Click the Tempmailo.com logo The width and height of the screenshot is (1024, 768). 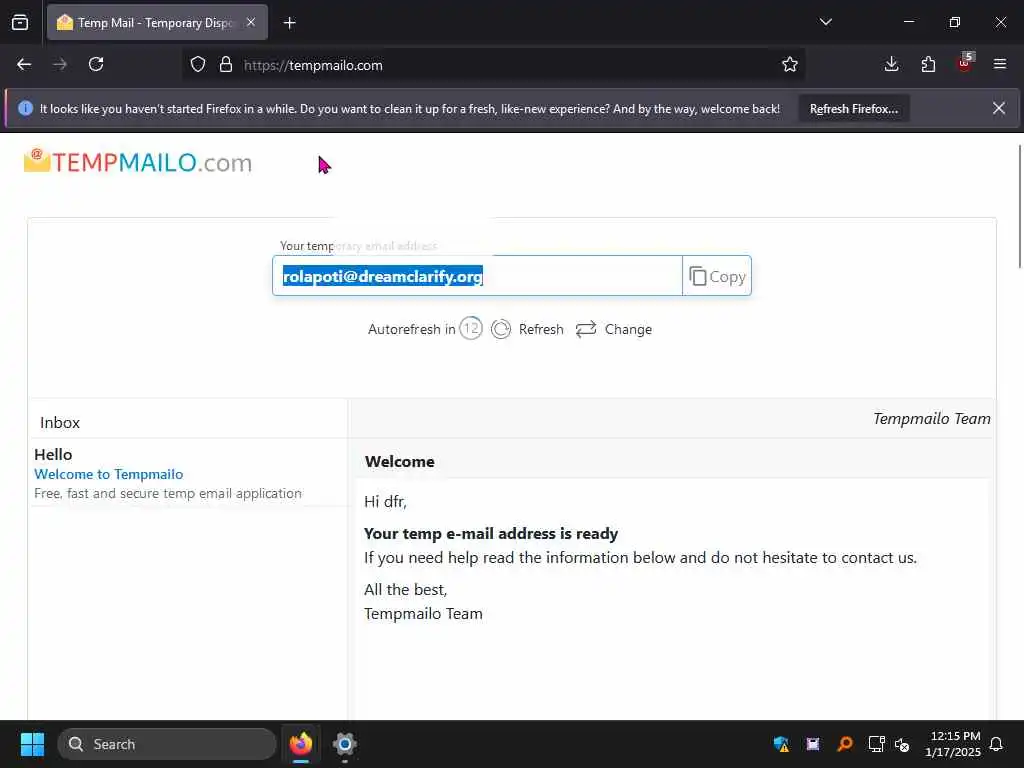pos(138,162)
